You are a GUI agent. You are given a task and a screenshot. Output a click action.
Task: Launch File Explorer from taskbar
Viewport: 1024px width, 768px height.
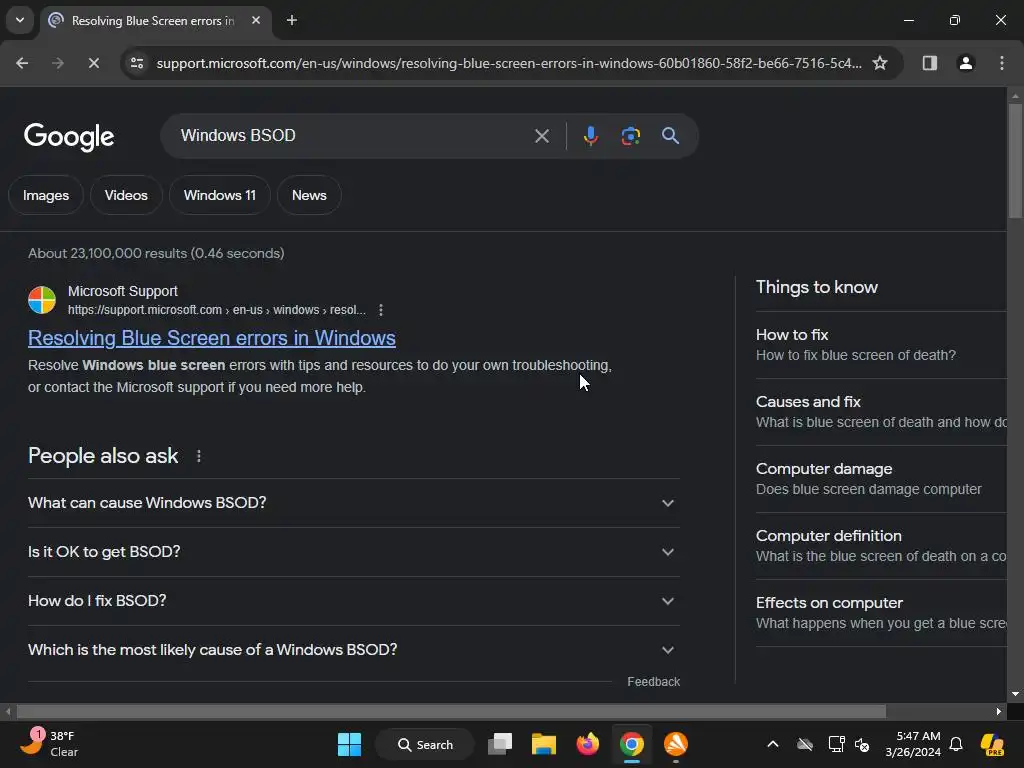click(543, 744)
